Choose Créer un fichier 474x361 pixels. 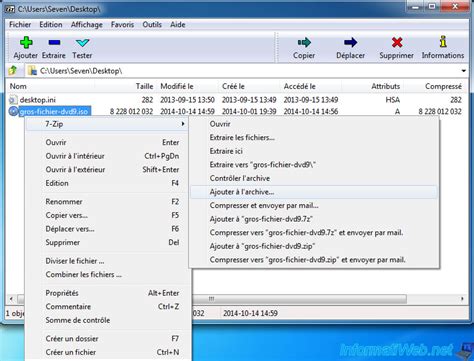pyautogui.click(x=107, y=352)
